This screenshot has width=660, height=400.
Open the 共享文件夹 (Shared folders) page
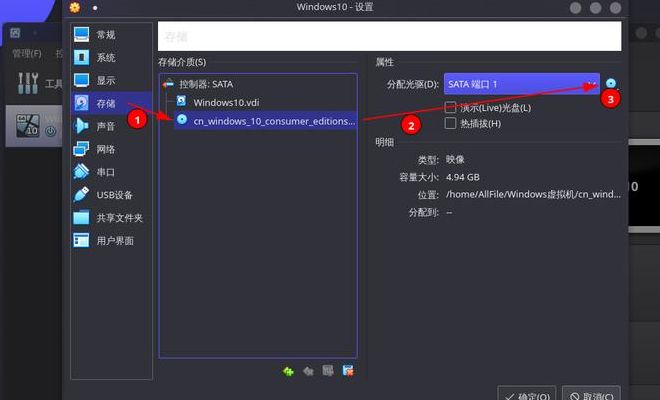112,218
